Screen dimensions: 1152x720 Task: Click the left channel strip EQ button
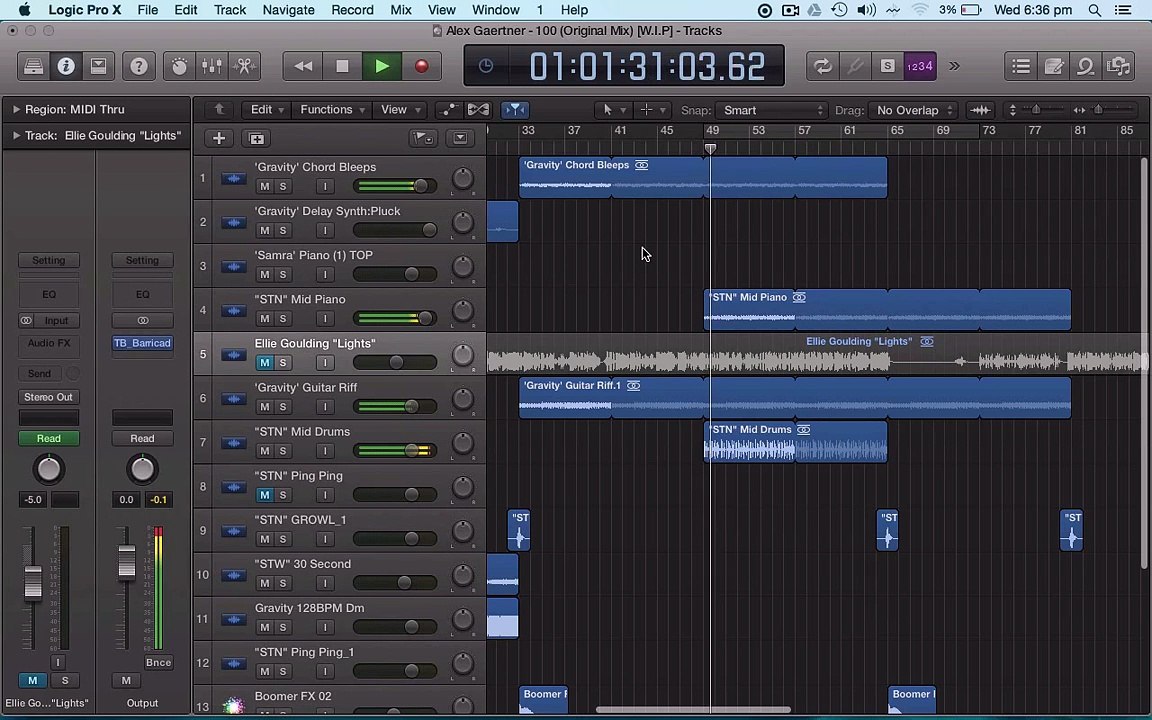tap(48, 294)
